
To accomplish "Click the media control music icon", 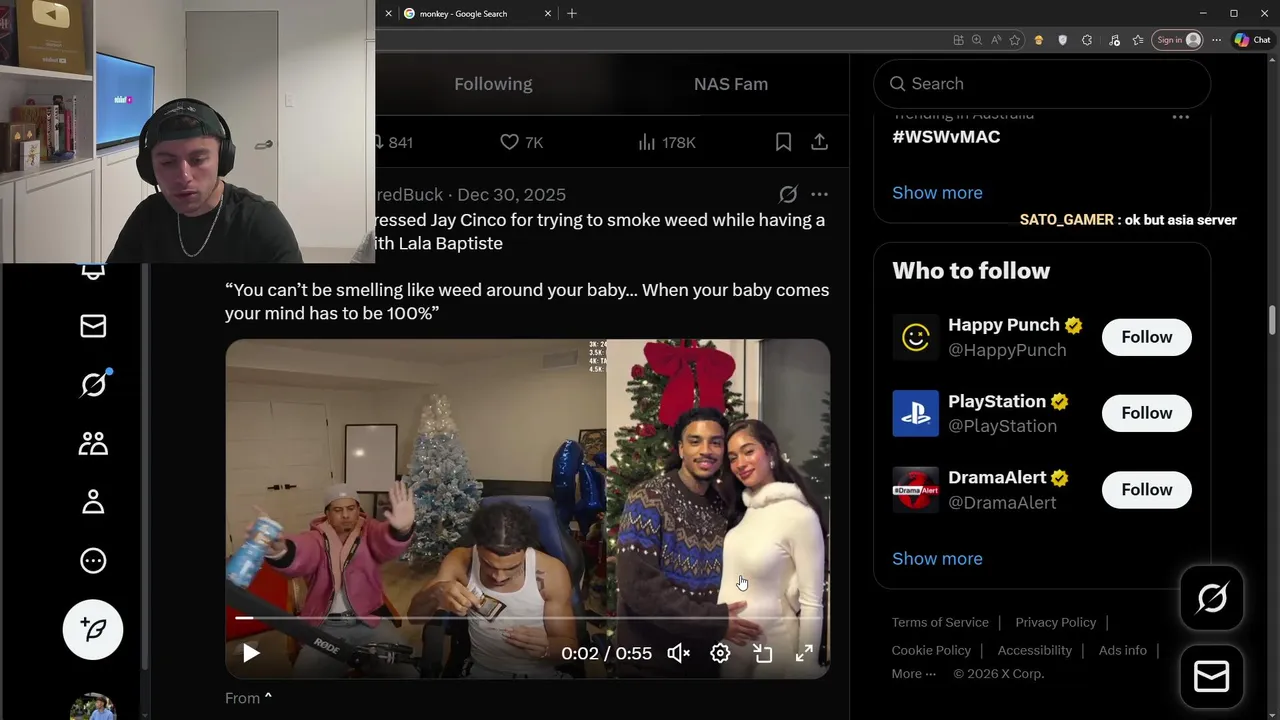I will click(1114, 40).
